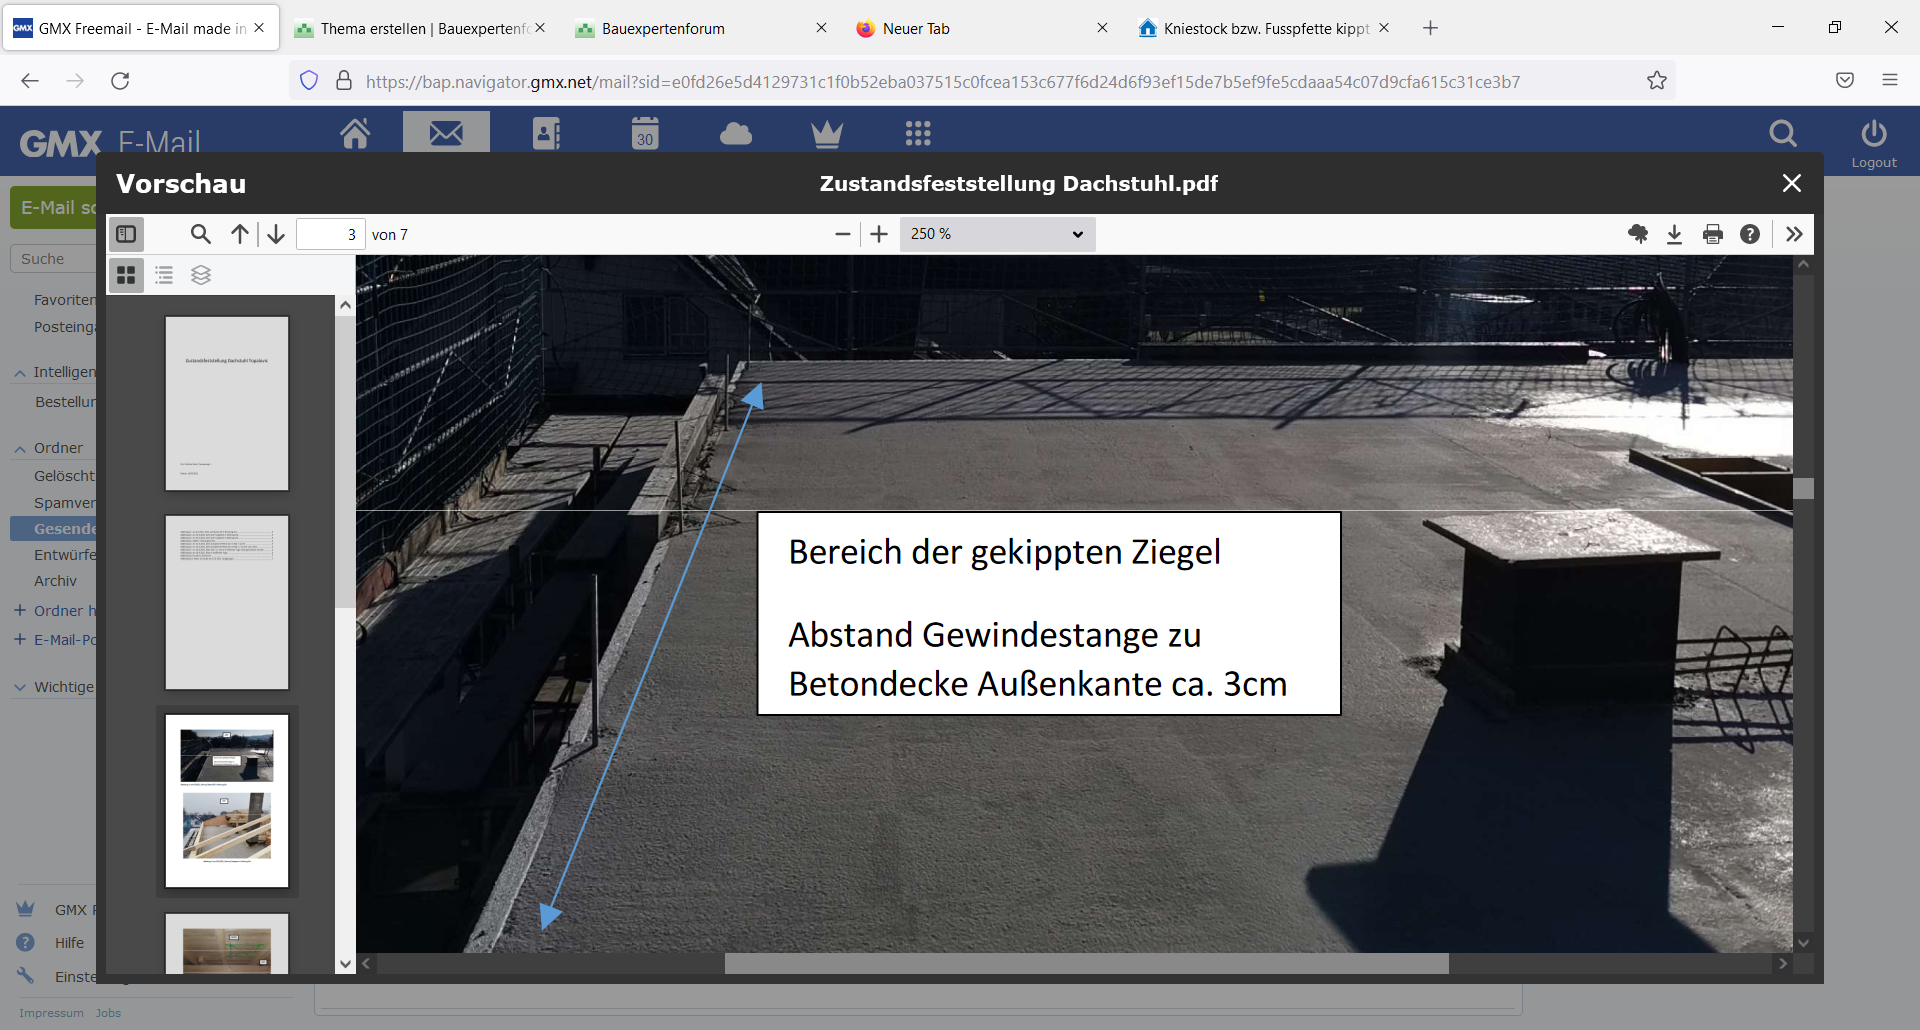Click the page number field
Viewport: 1920px width, 1030px height.
point(331,234)
